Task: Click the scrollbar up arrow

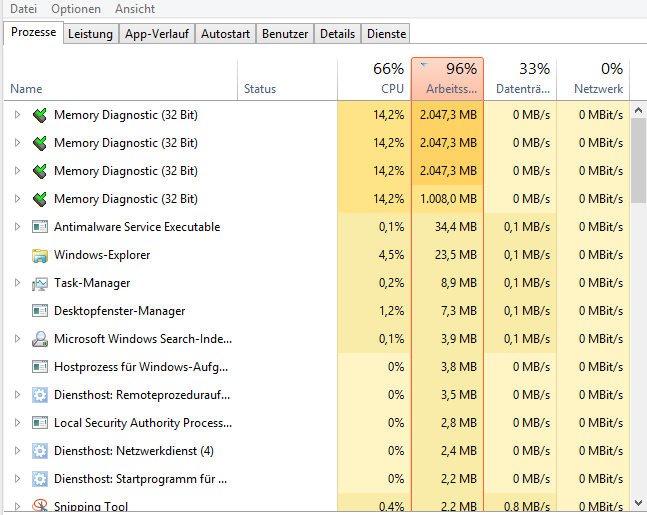Action: 638,110
